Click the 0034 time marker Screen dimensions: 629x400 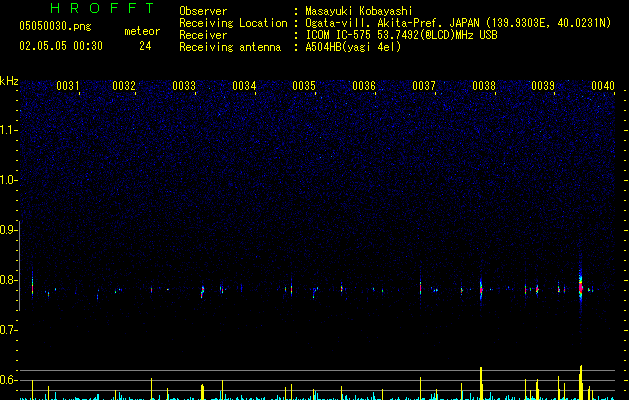tap(244, 85)
